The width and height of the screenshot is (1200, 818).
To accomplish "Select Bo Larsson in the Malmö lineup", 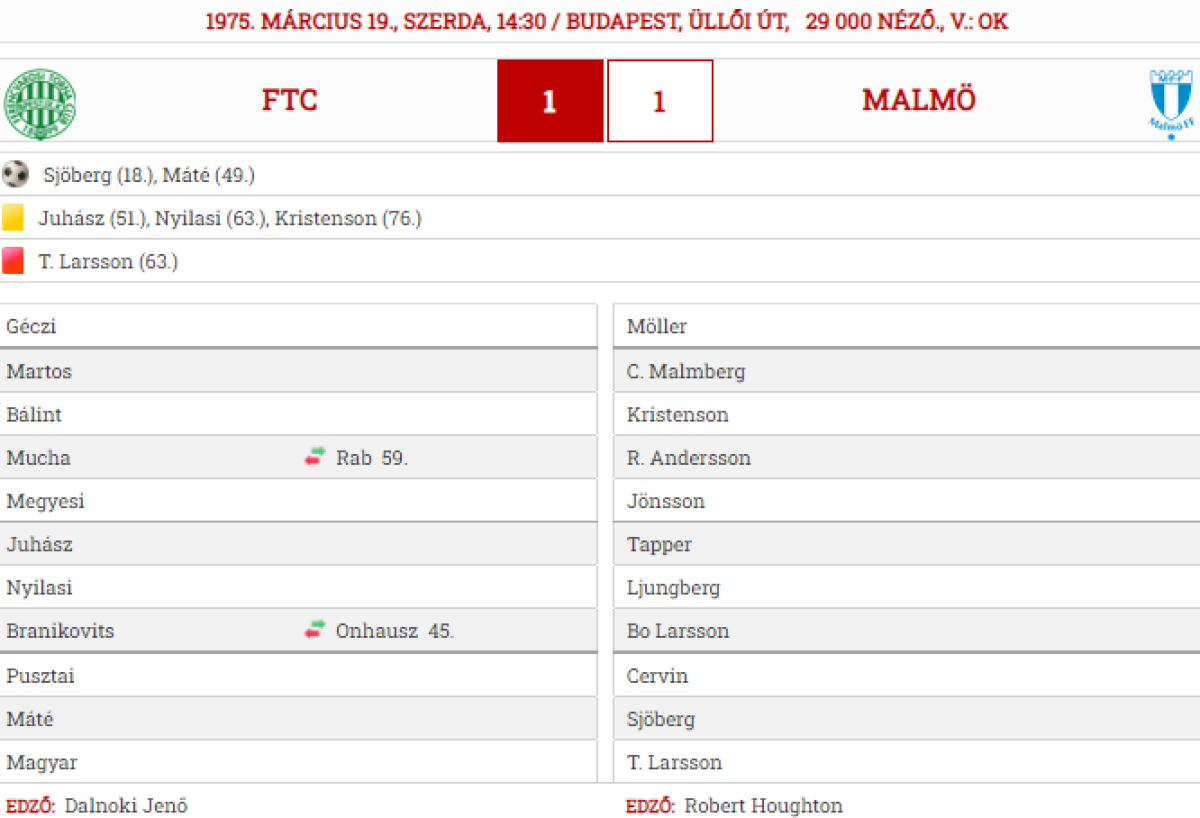I will pyautogui.click(x=677, y=631).
